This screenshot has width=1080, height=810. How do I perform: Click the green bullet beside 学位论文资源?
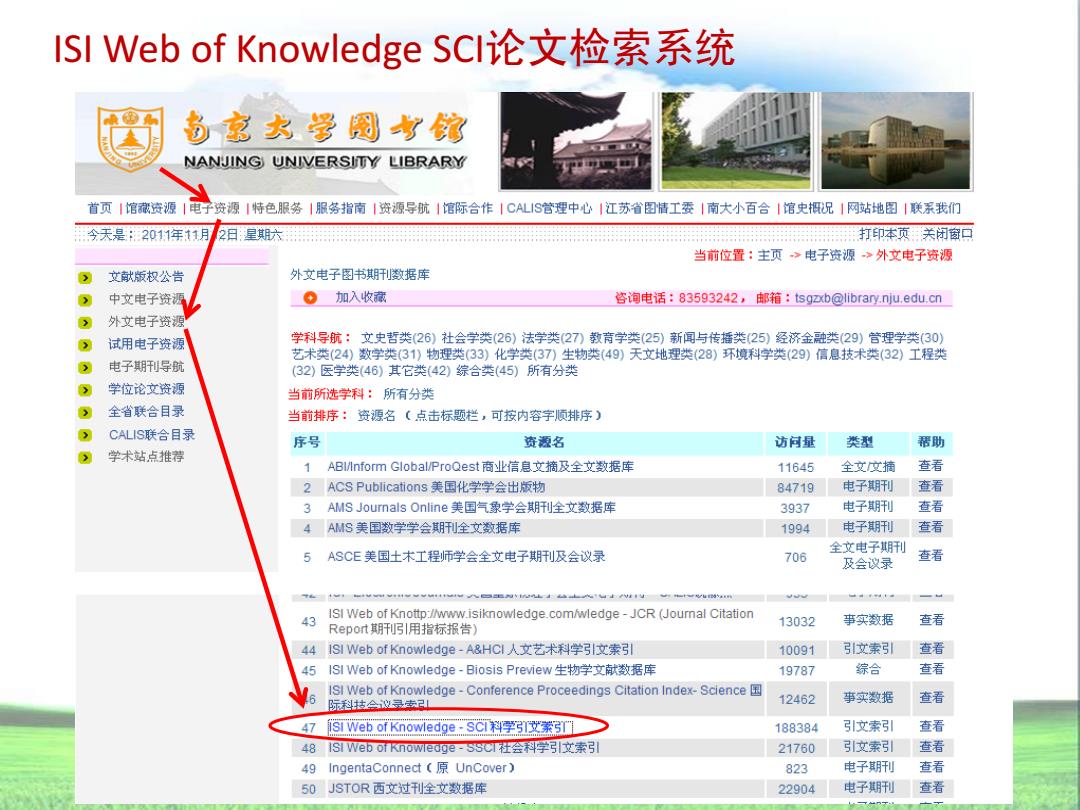pyautogui.click(x=85, y=391)
